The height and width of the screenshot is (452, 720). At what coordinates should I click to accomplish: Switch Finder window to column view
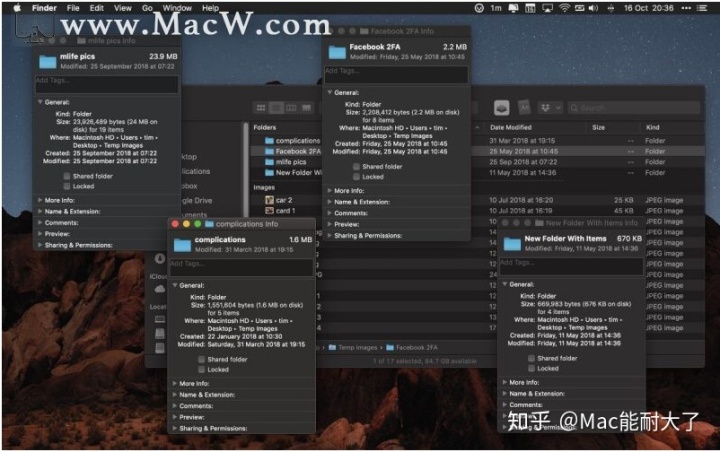click(x=291, y=108)
